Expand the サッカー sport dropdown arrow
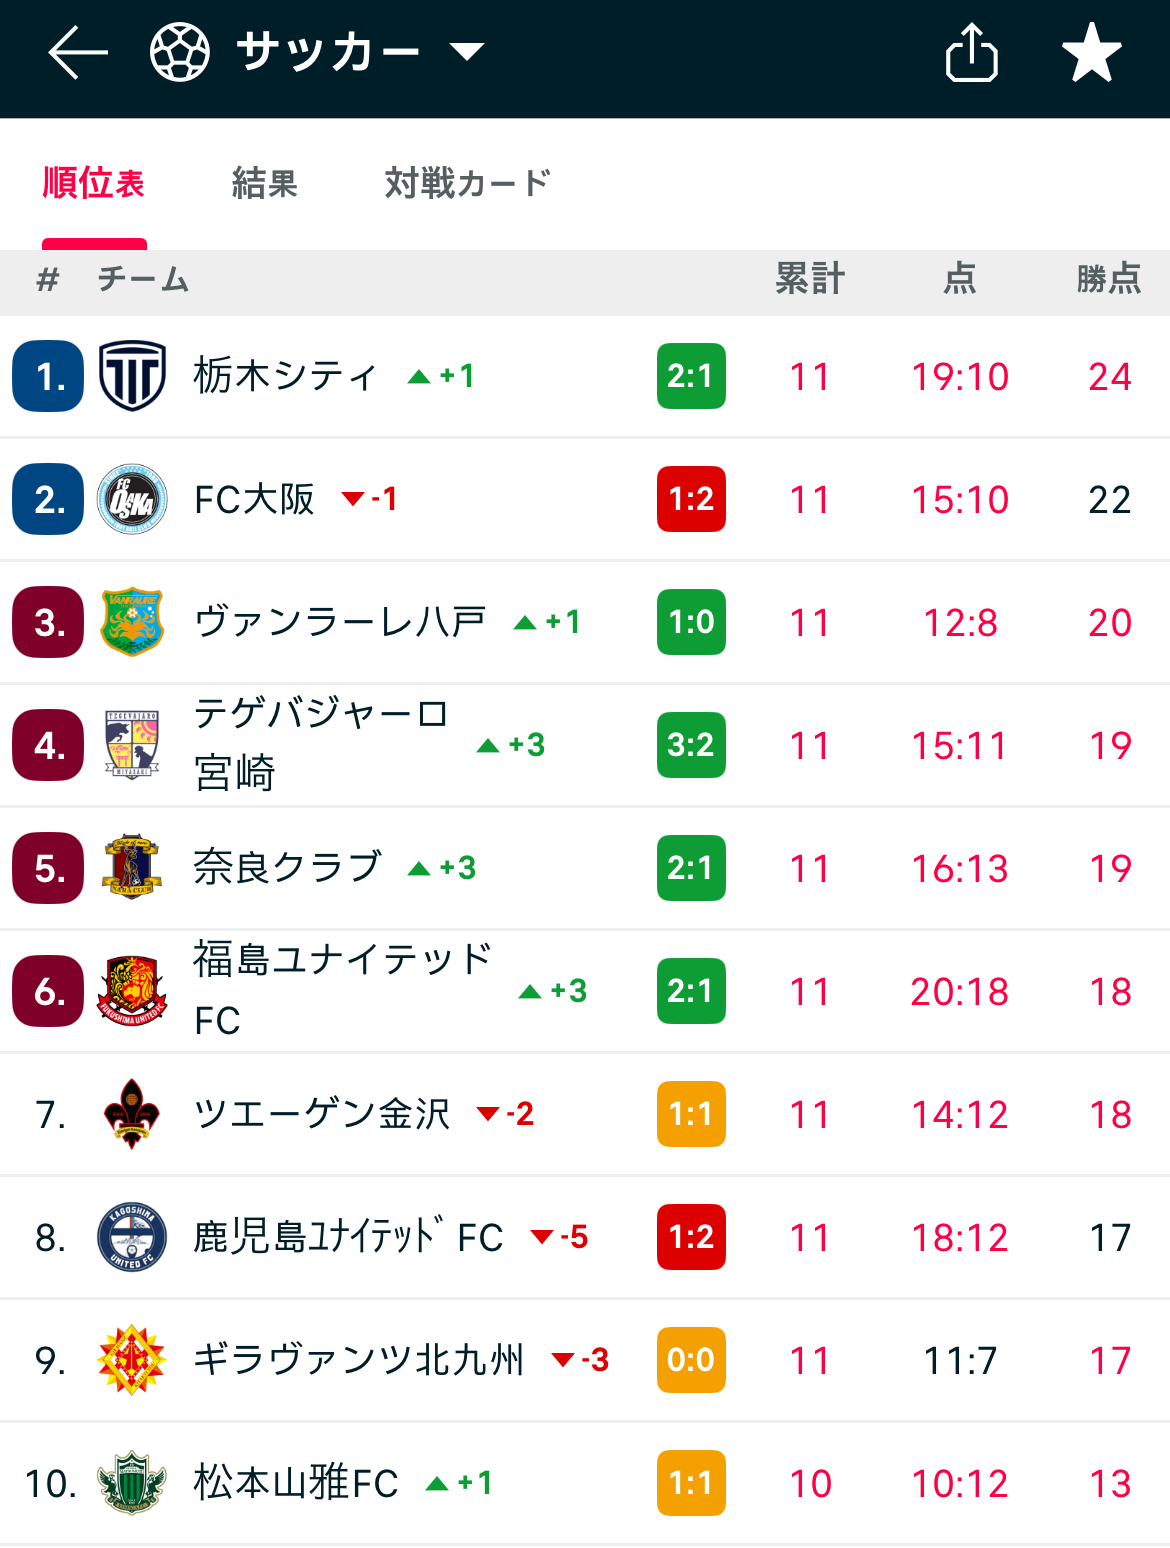Screen dimensions: 1170x1548 467,51
